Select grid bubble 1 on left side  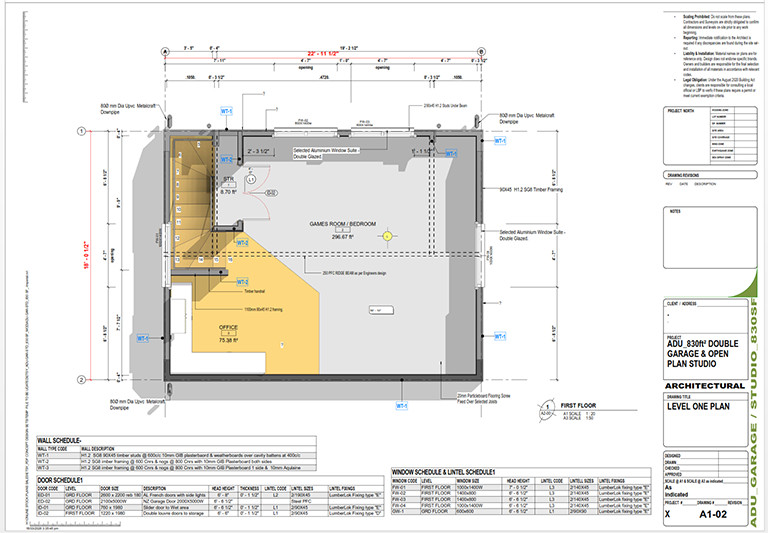(x=82, y=131)
